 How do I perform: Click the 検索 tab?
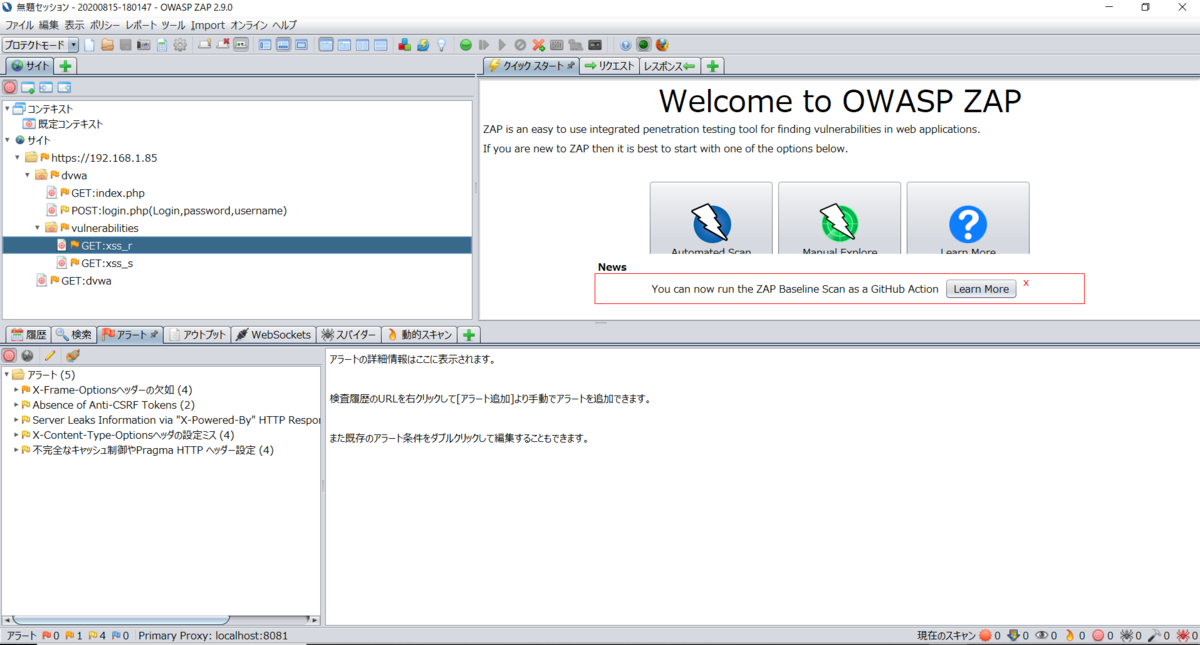[x=74, y=334]
